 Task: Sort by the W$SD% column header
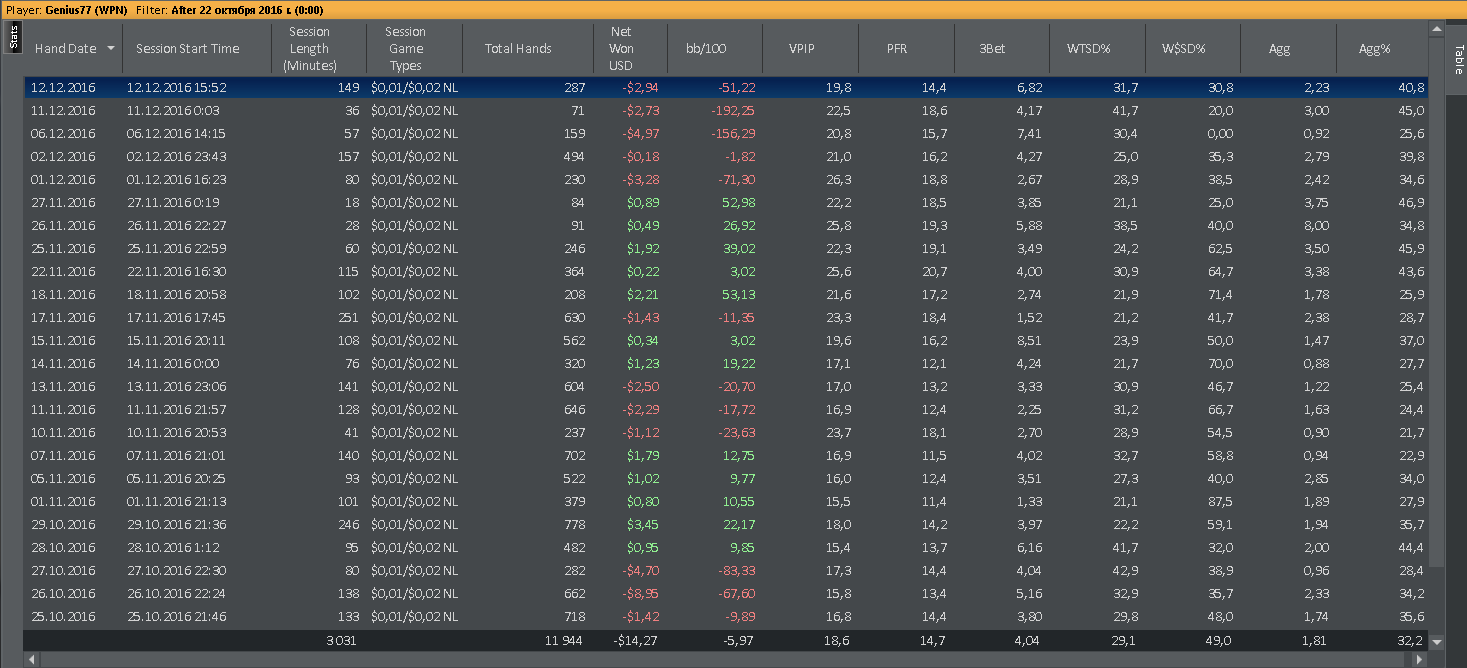pos(1192,48)
